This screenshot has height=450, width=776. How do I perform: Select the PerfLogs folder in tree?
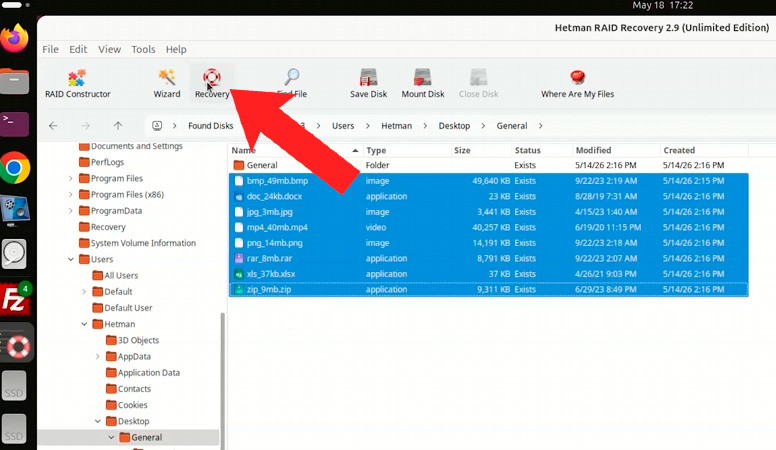101,162
